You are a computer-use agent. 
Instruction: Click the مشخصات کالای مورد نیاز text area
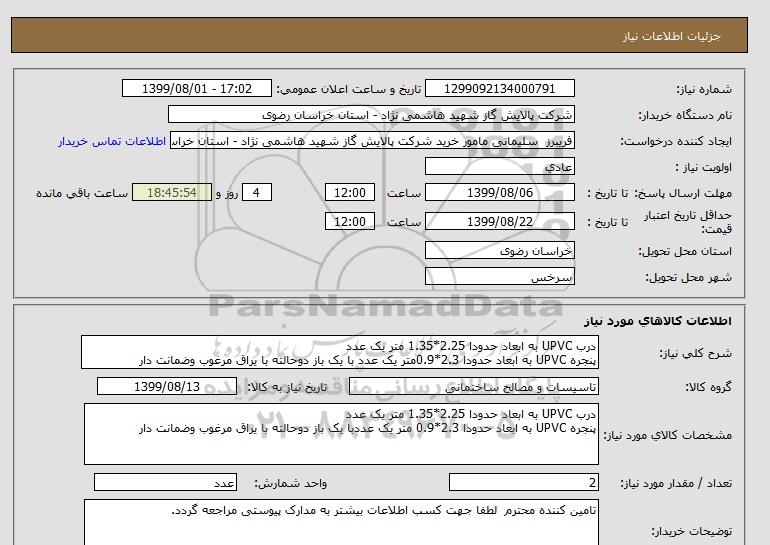click(340, 433)
